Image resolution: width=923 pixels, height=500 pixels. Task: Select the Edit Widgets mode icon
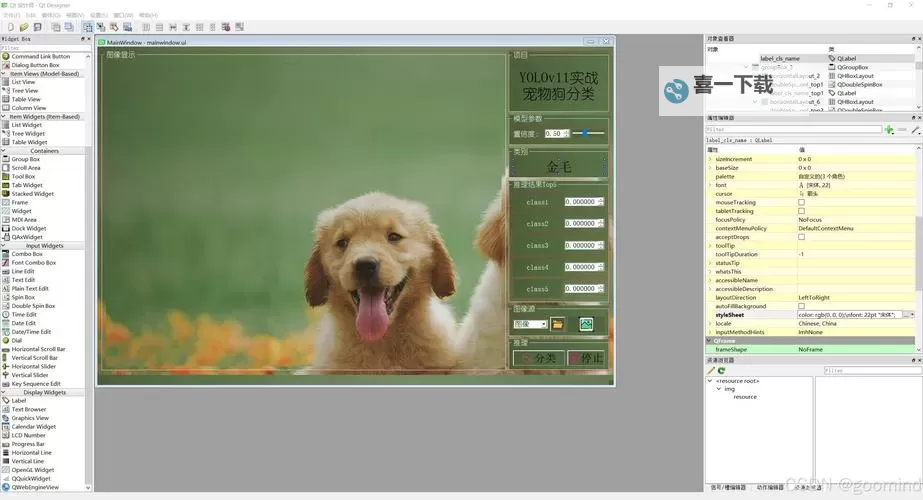click(x=88, y=27)
